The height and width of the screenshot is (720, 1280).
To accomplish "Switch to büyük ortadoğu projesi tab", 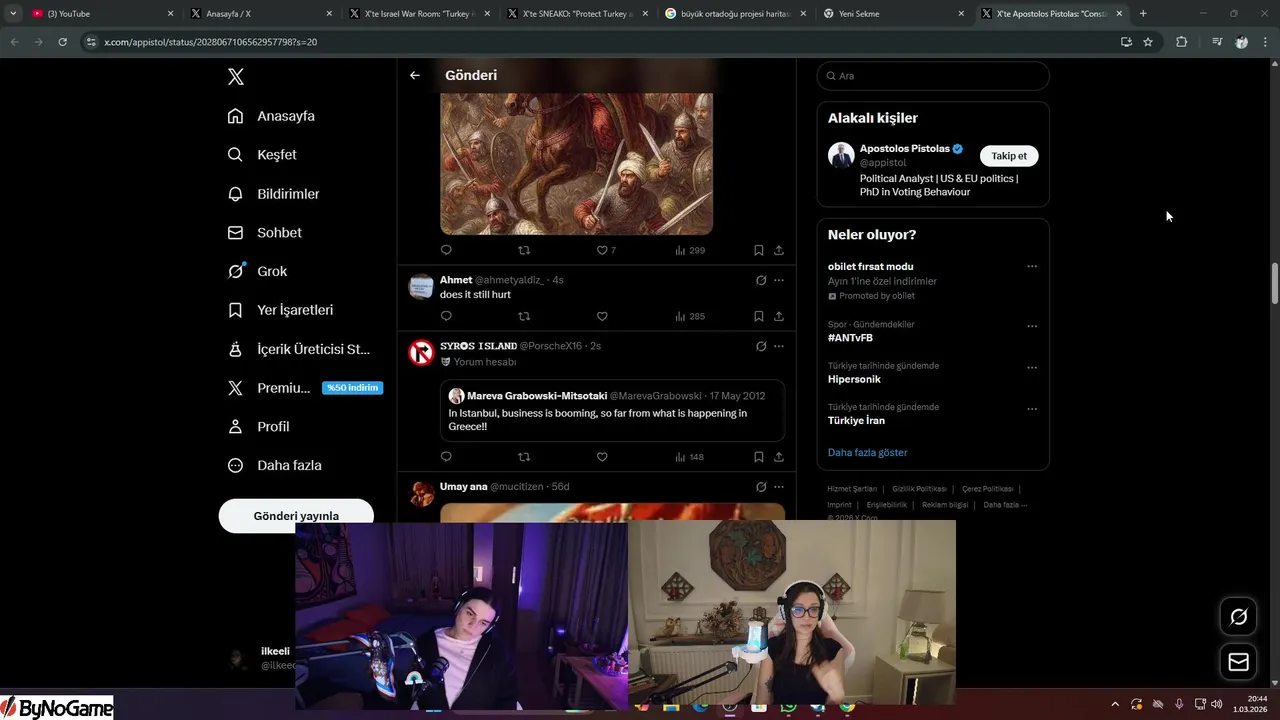I will tap(737, 14).
